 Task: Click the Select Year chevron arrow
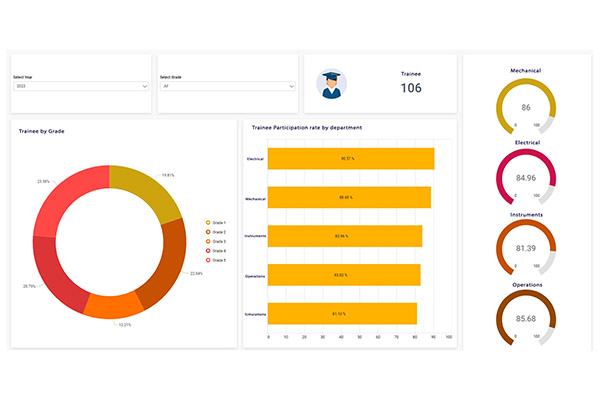[x=145, y=87]
